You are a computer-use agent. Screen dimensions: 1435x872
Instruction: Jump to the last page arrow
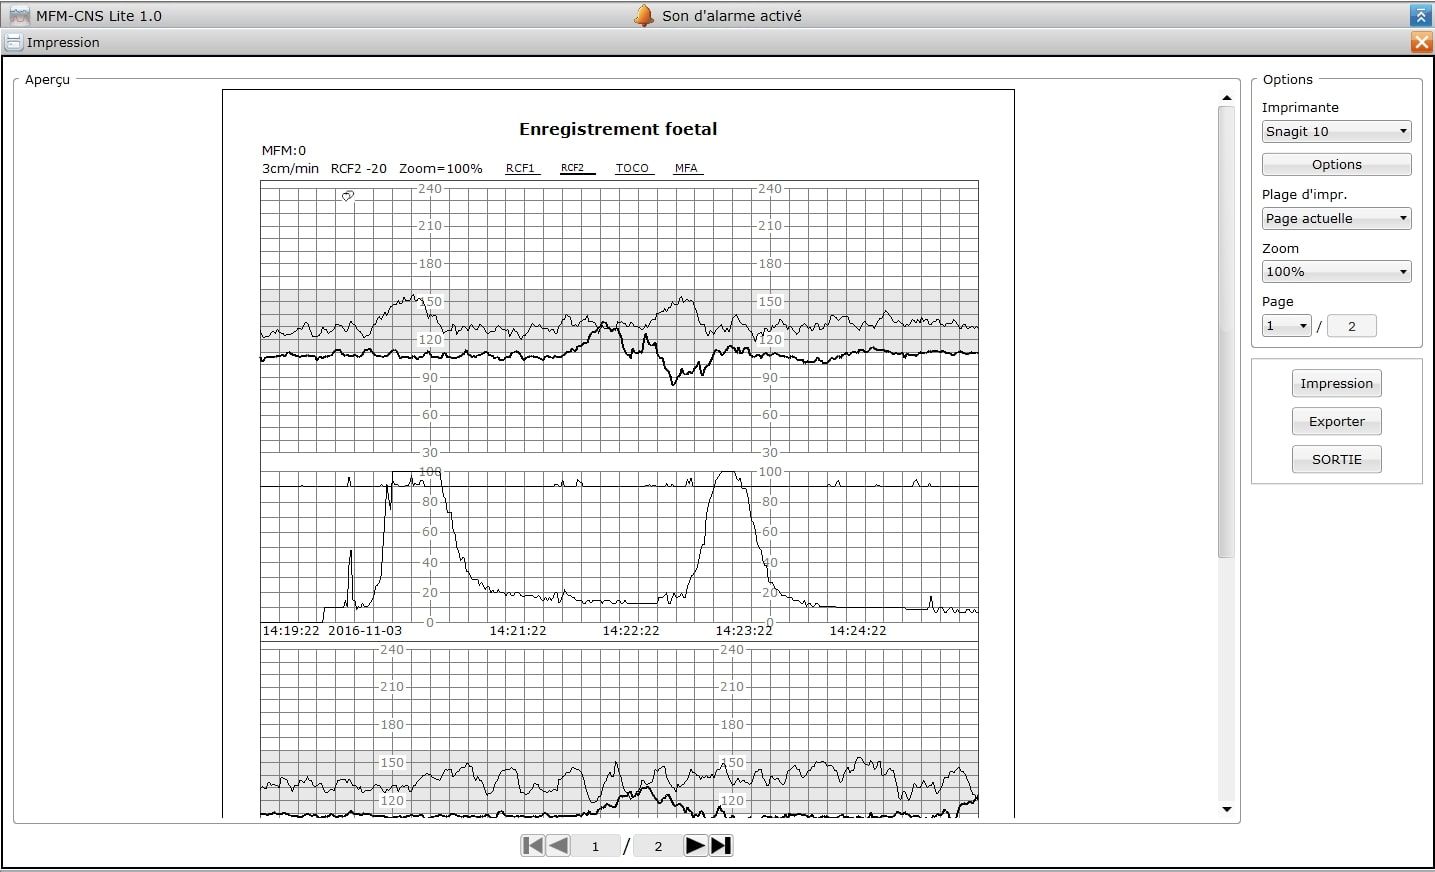(x=721, y=846)
